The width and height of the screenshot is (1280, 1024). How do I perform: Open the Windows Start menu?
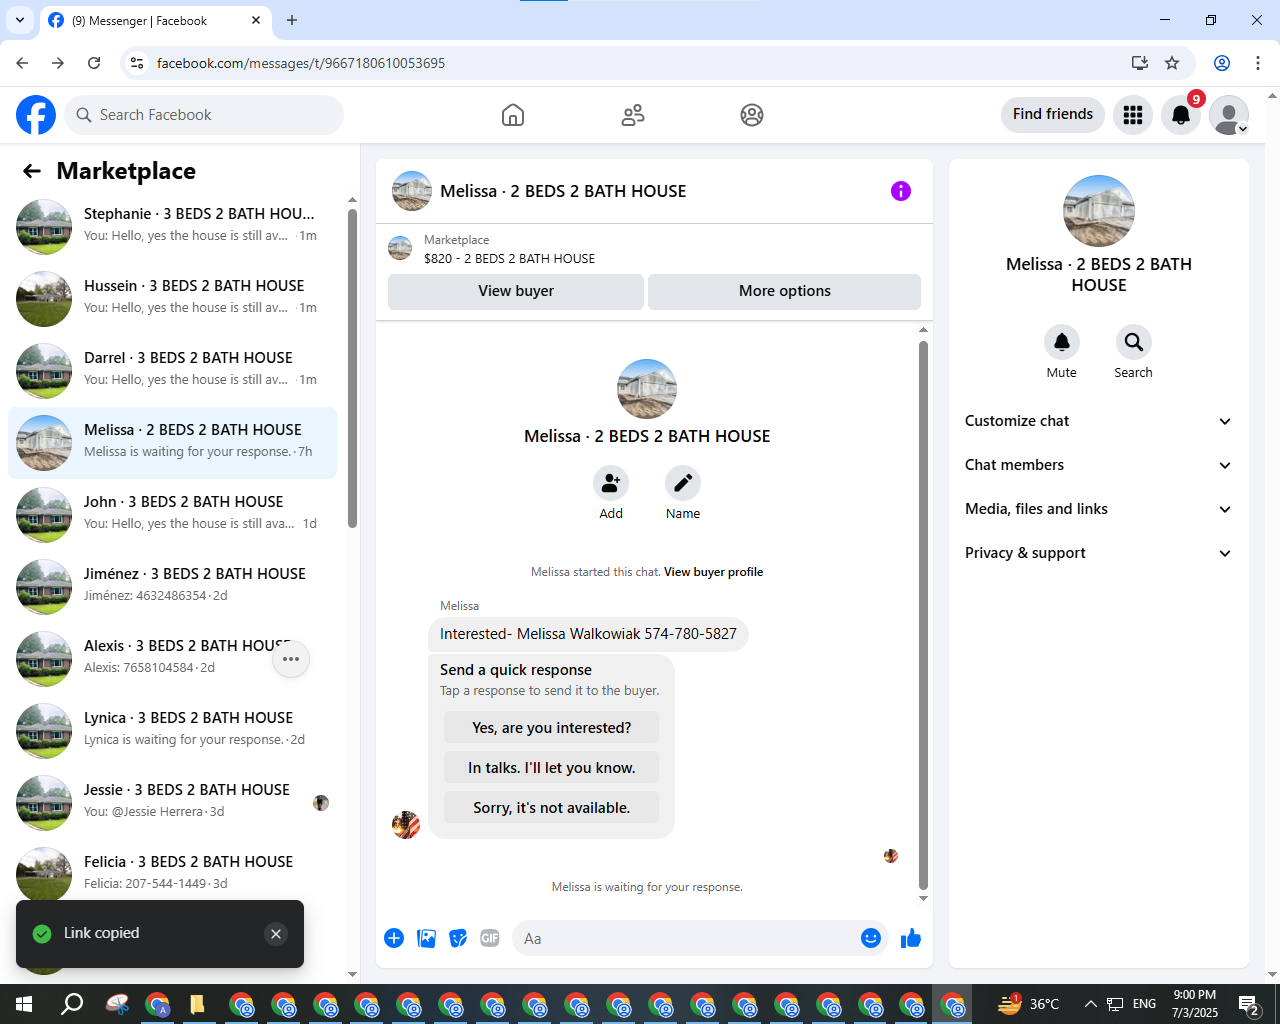pos(24,1004)
